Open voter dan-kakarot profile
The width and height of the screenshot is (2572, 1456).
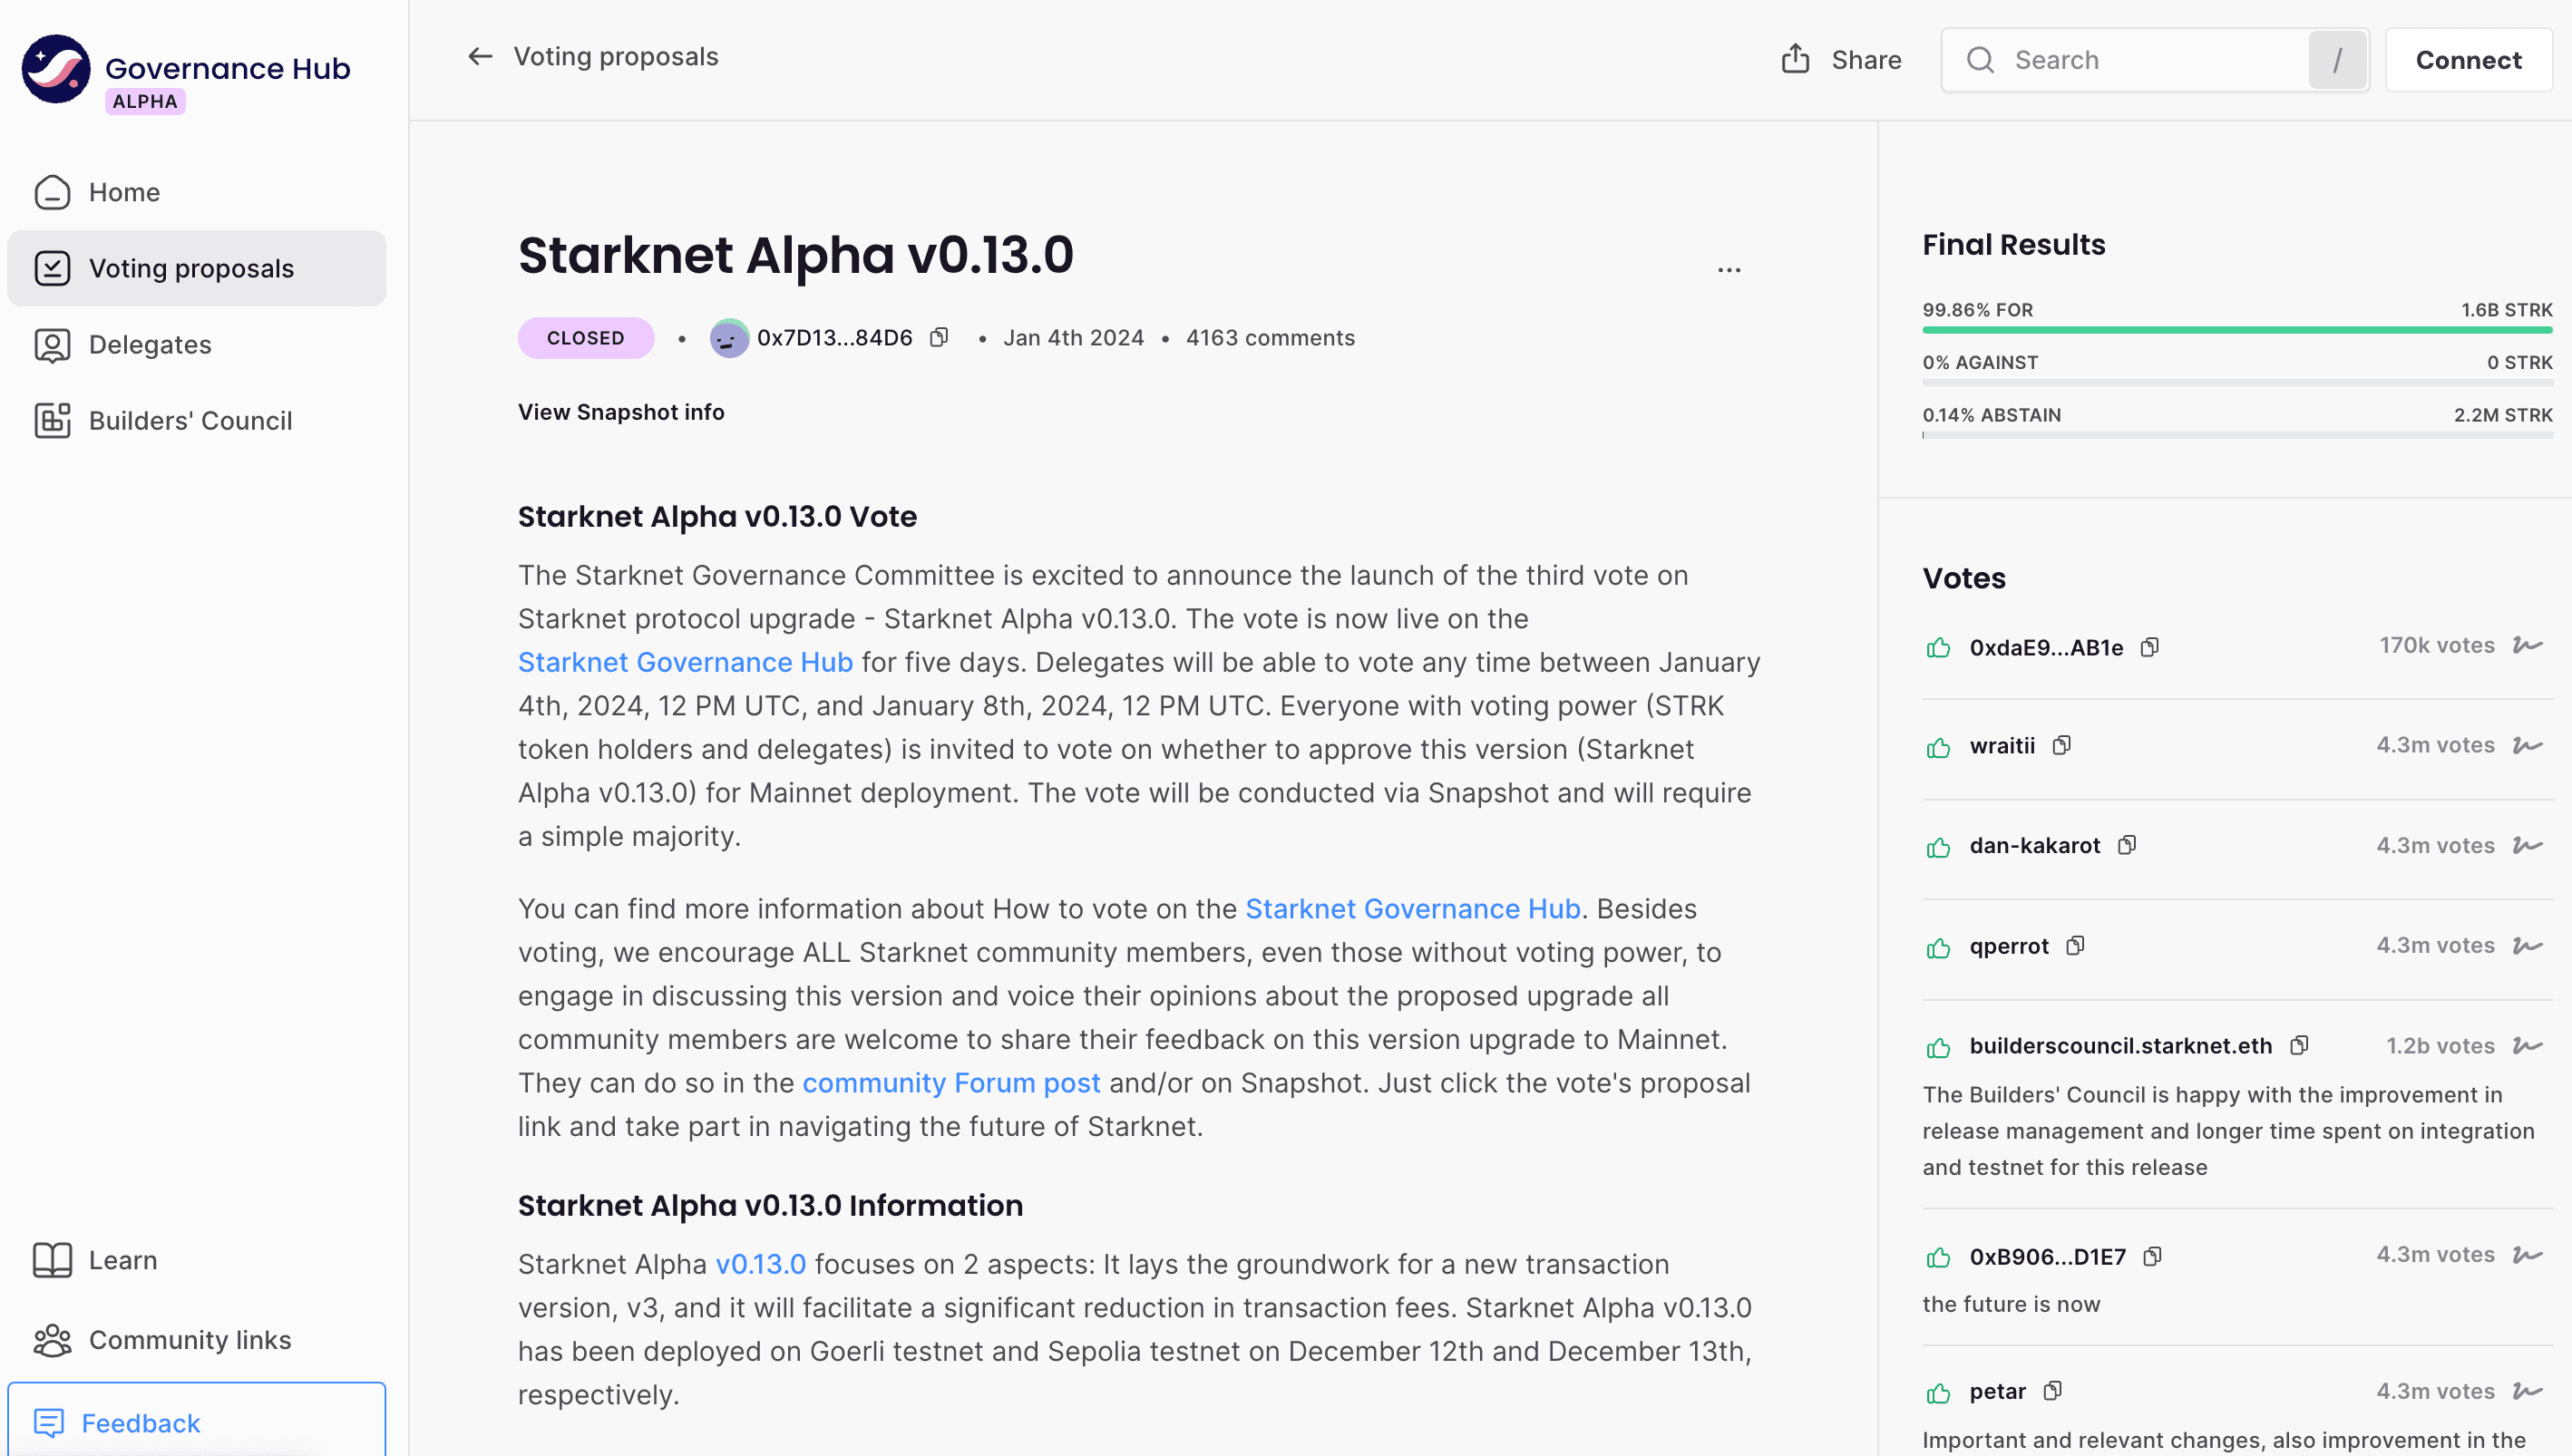click(x=2035, y=845)
